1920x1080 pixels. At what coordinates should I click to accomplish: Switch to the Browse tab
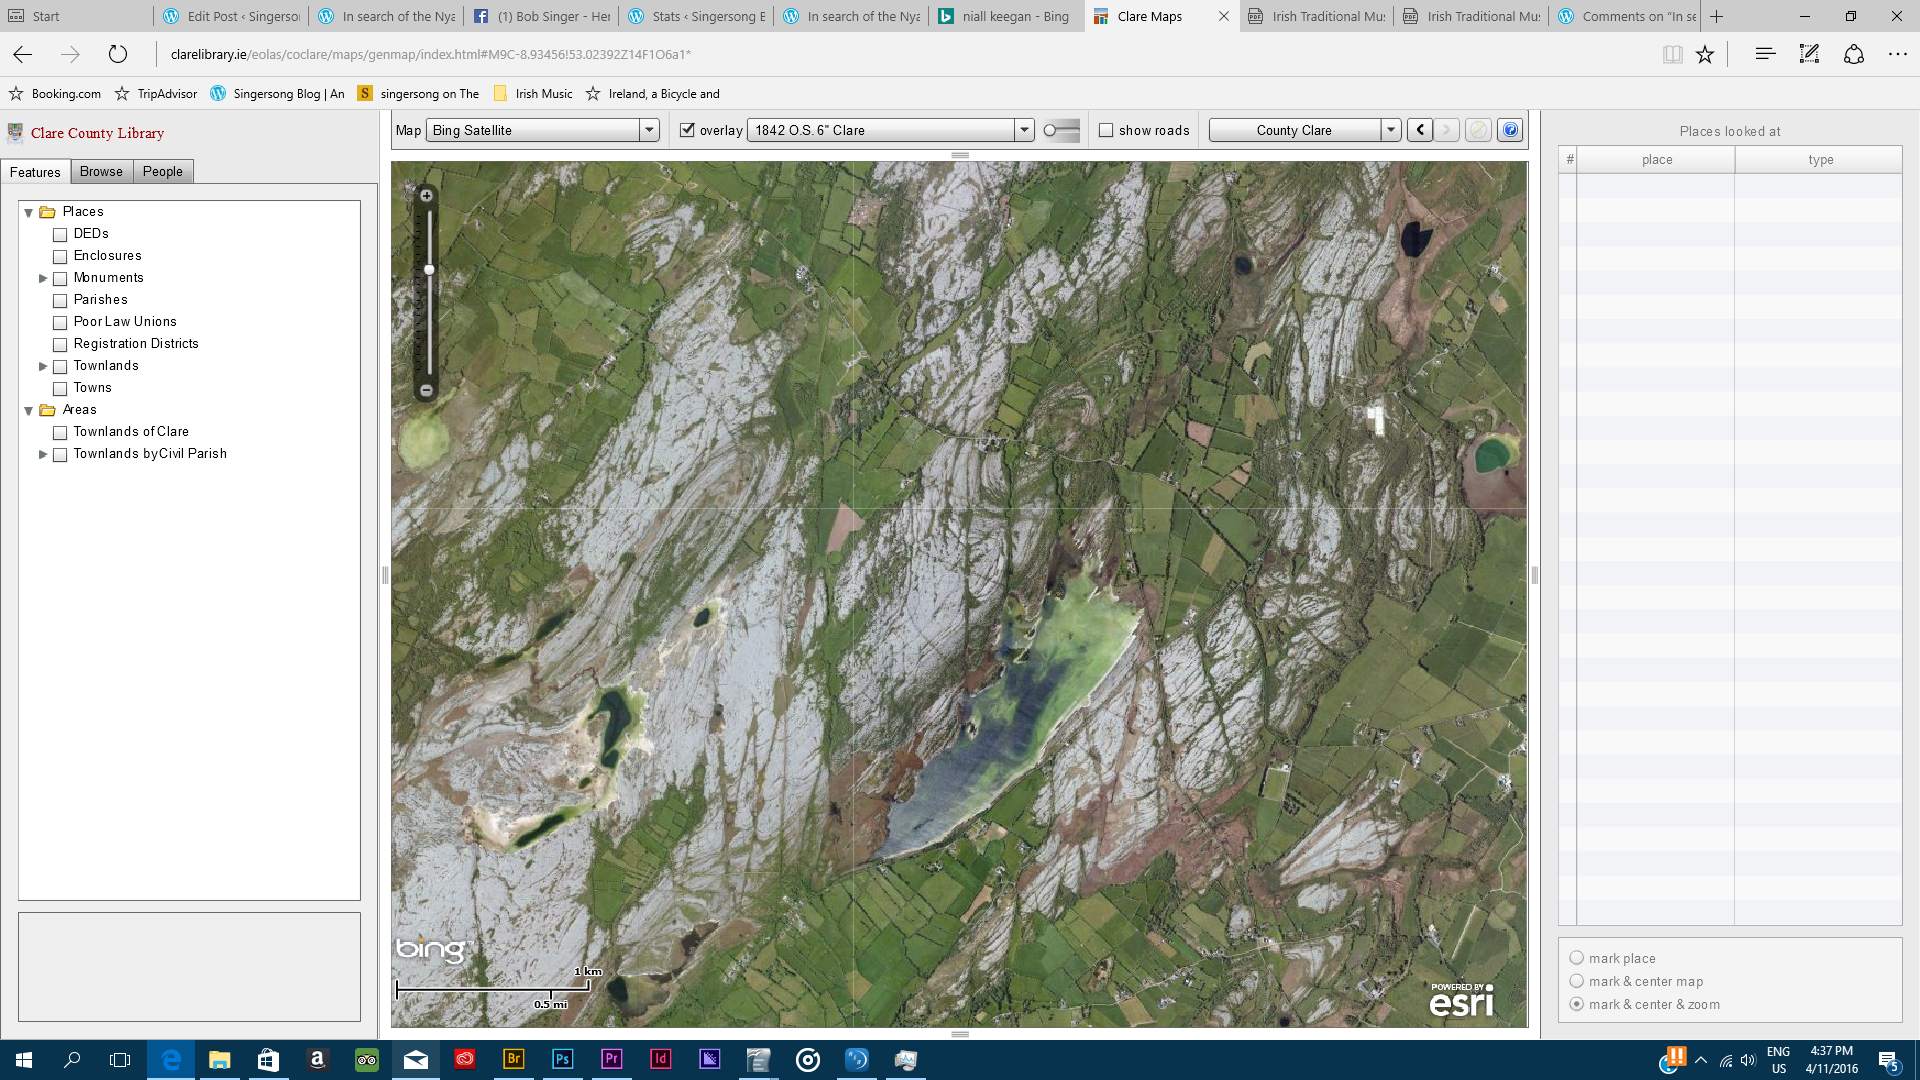pyautogui.click(x=101, y=172)
